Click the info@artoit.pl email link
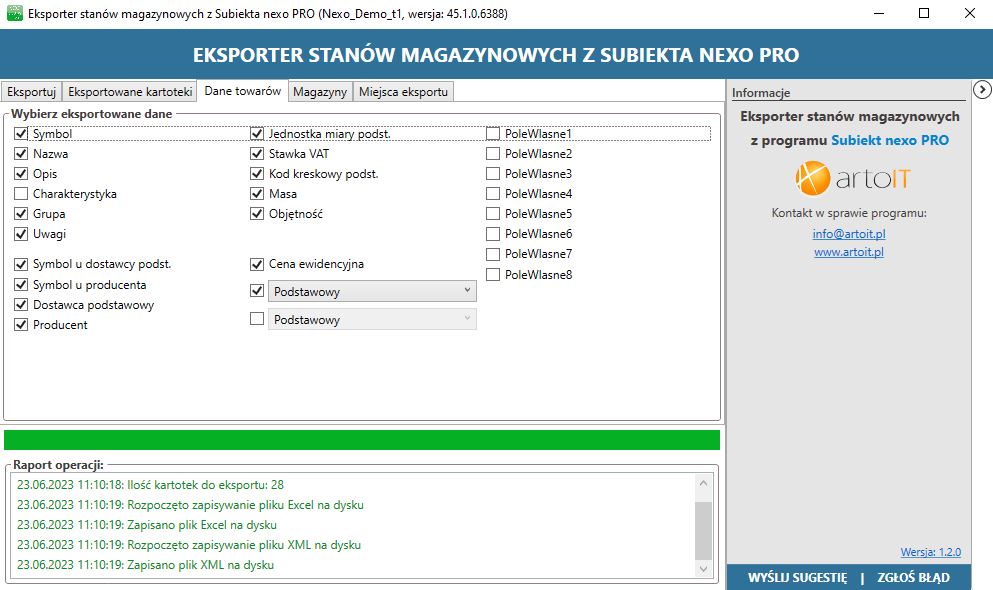993x590 pixels. click(x=848, y=234)
